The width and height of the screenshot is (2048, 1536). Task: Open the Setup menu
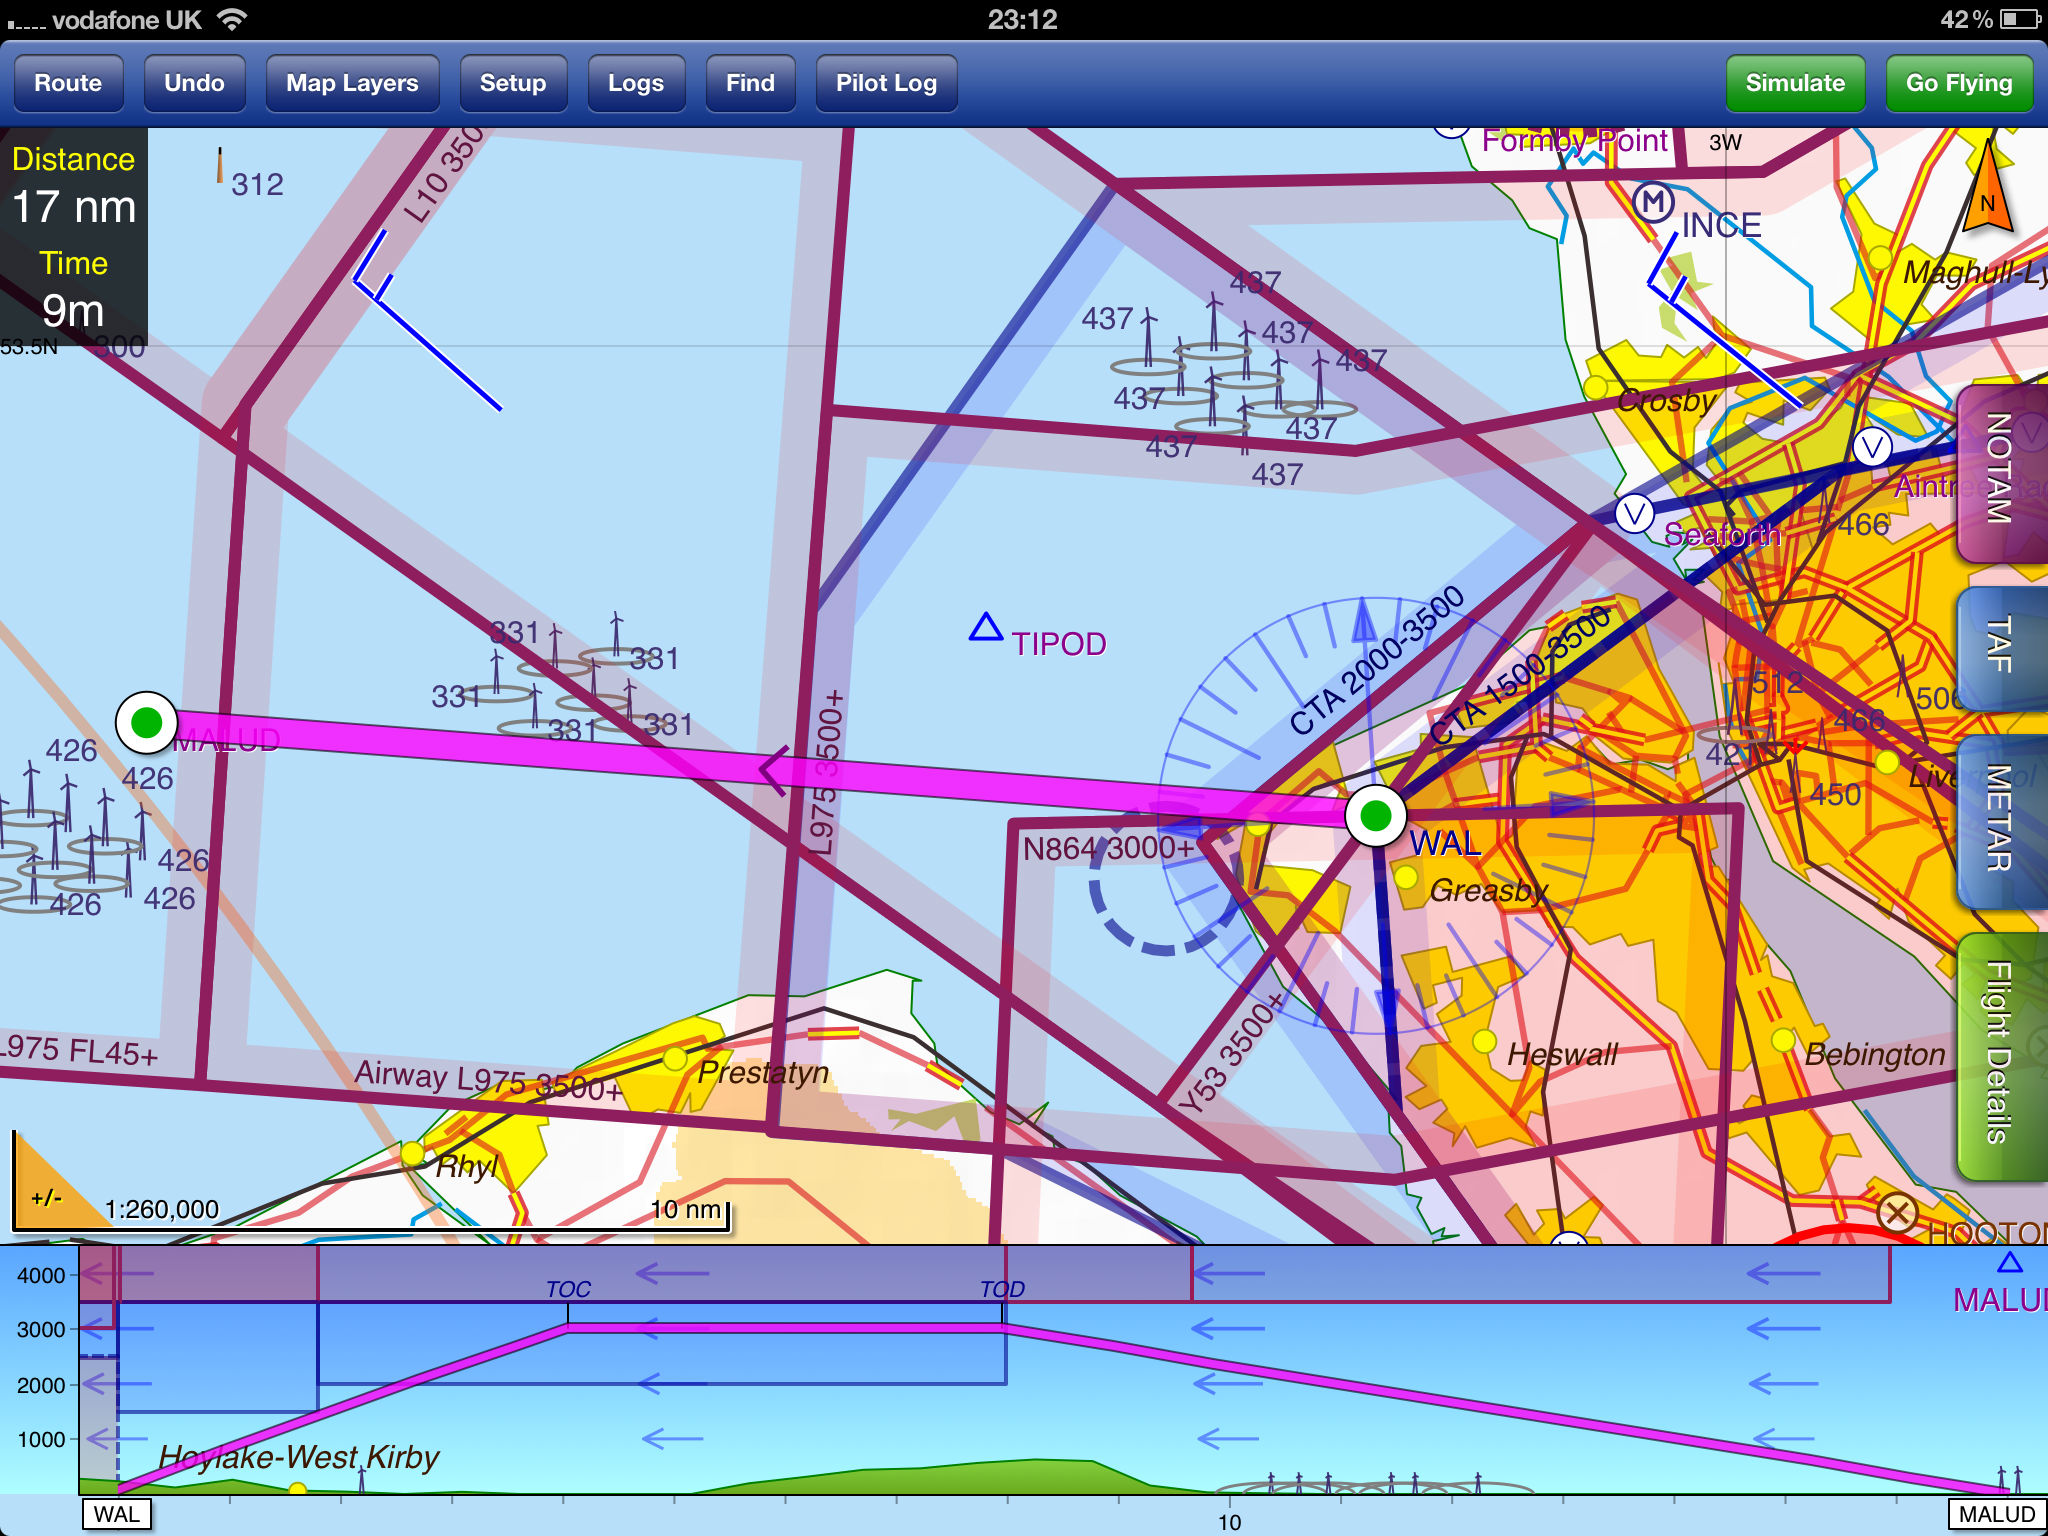point(513,83)
